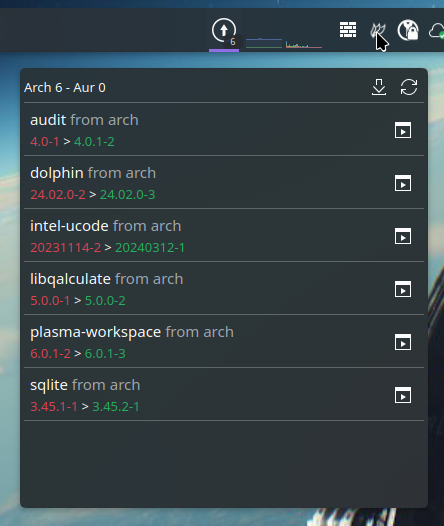Run the update for sqlite package

coord(403,395)
